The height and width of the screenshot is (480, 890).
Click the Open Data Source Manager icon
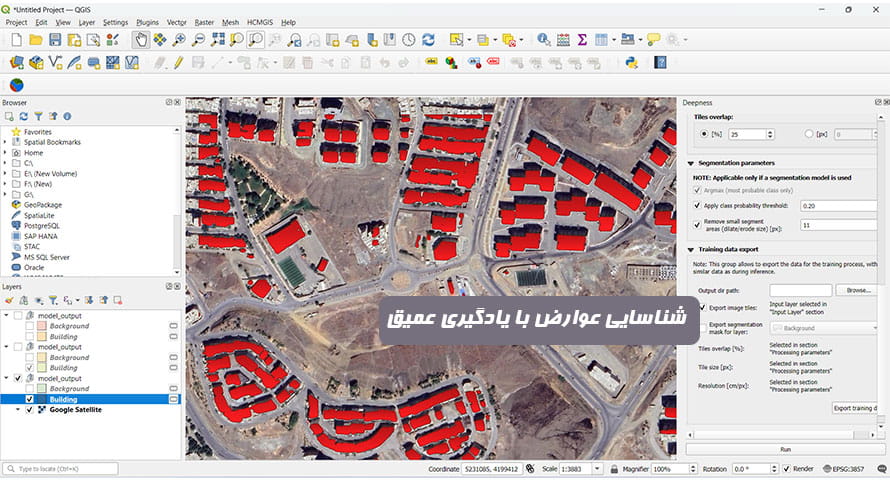pos(16,62)
